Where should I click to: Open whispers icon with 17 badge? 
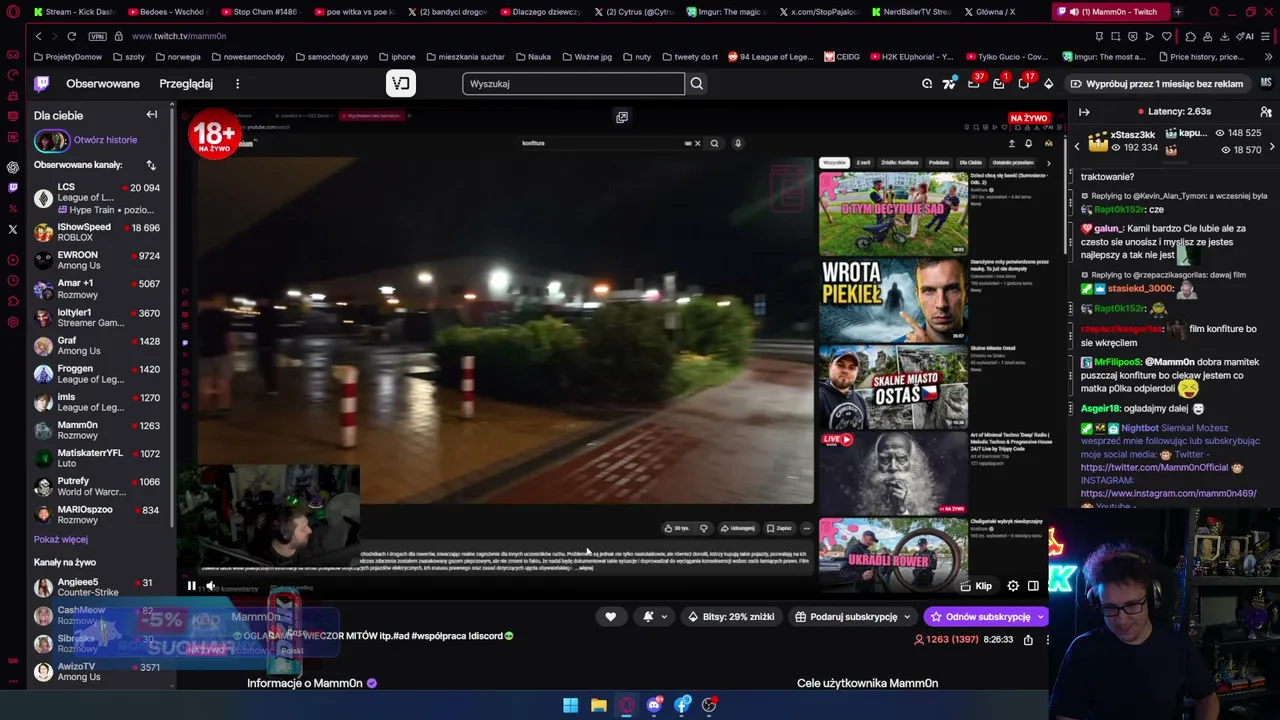coord(1024,84)
